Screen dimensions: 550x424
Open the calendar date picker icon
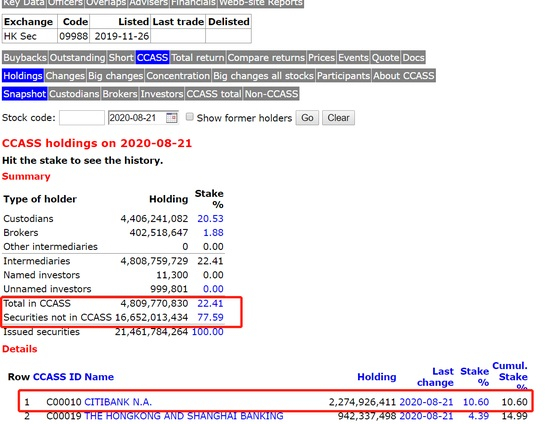click(172, 118)
